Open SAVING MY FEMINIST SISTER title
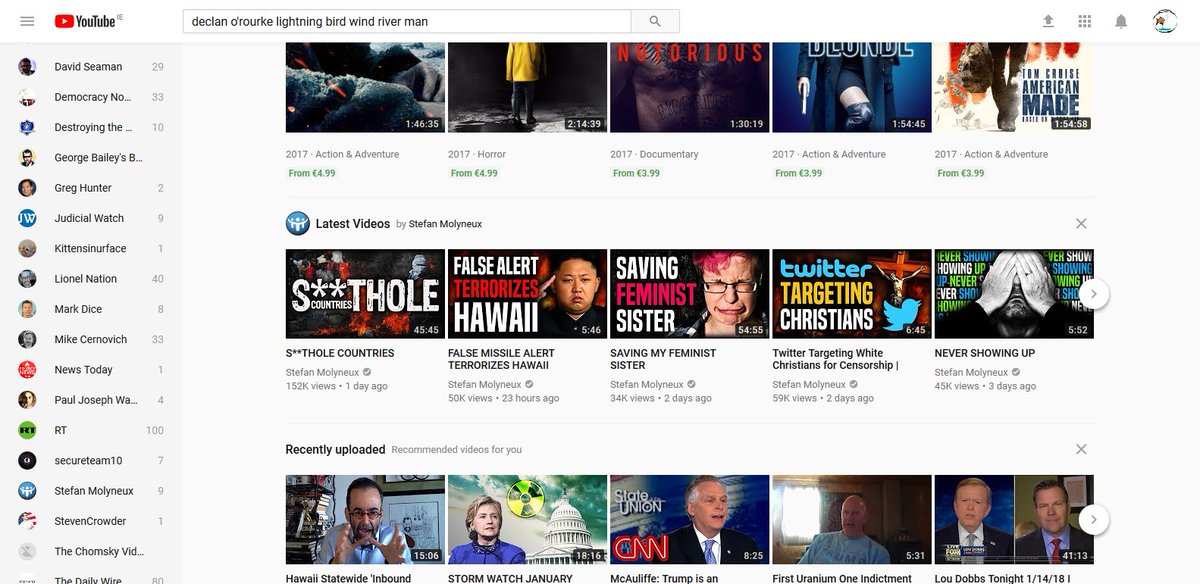Viewport: 1200px width, 584px height. pyautogui.click(x=663, y=359)
